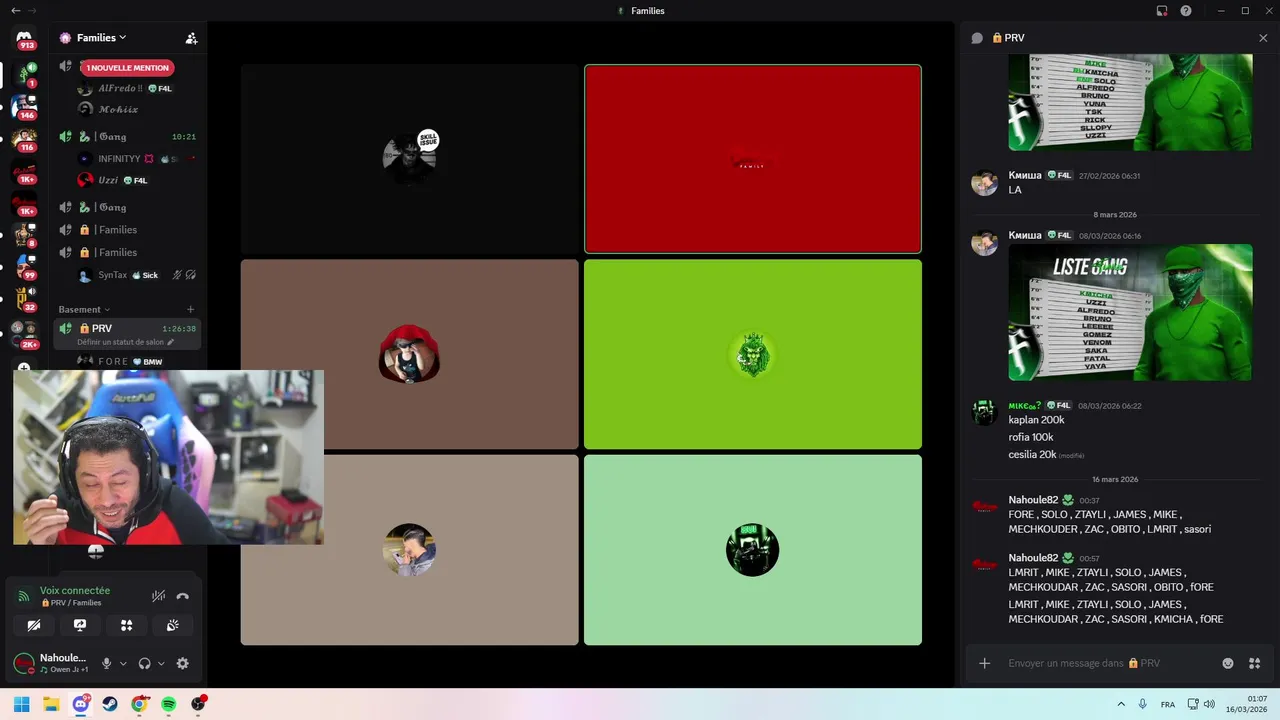This screenshot has width=1280, height=720.
Task: Start an activity from the voice panel
Action: coord(126,625)
